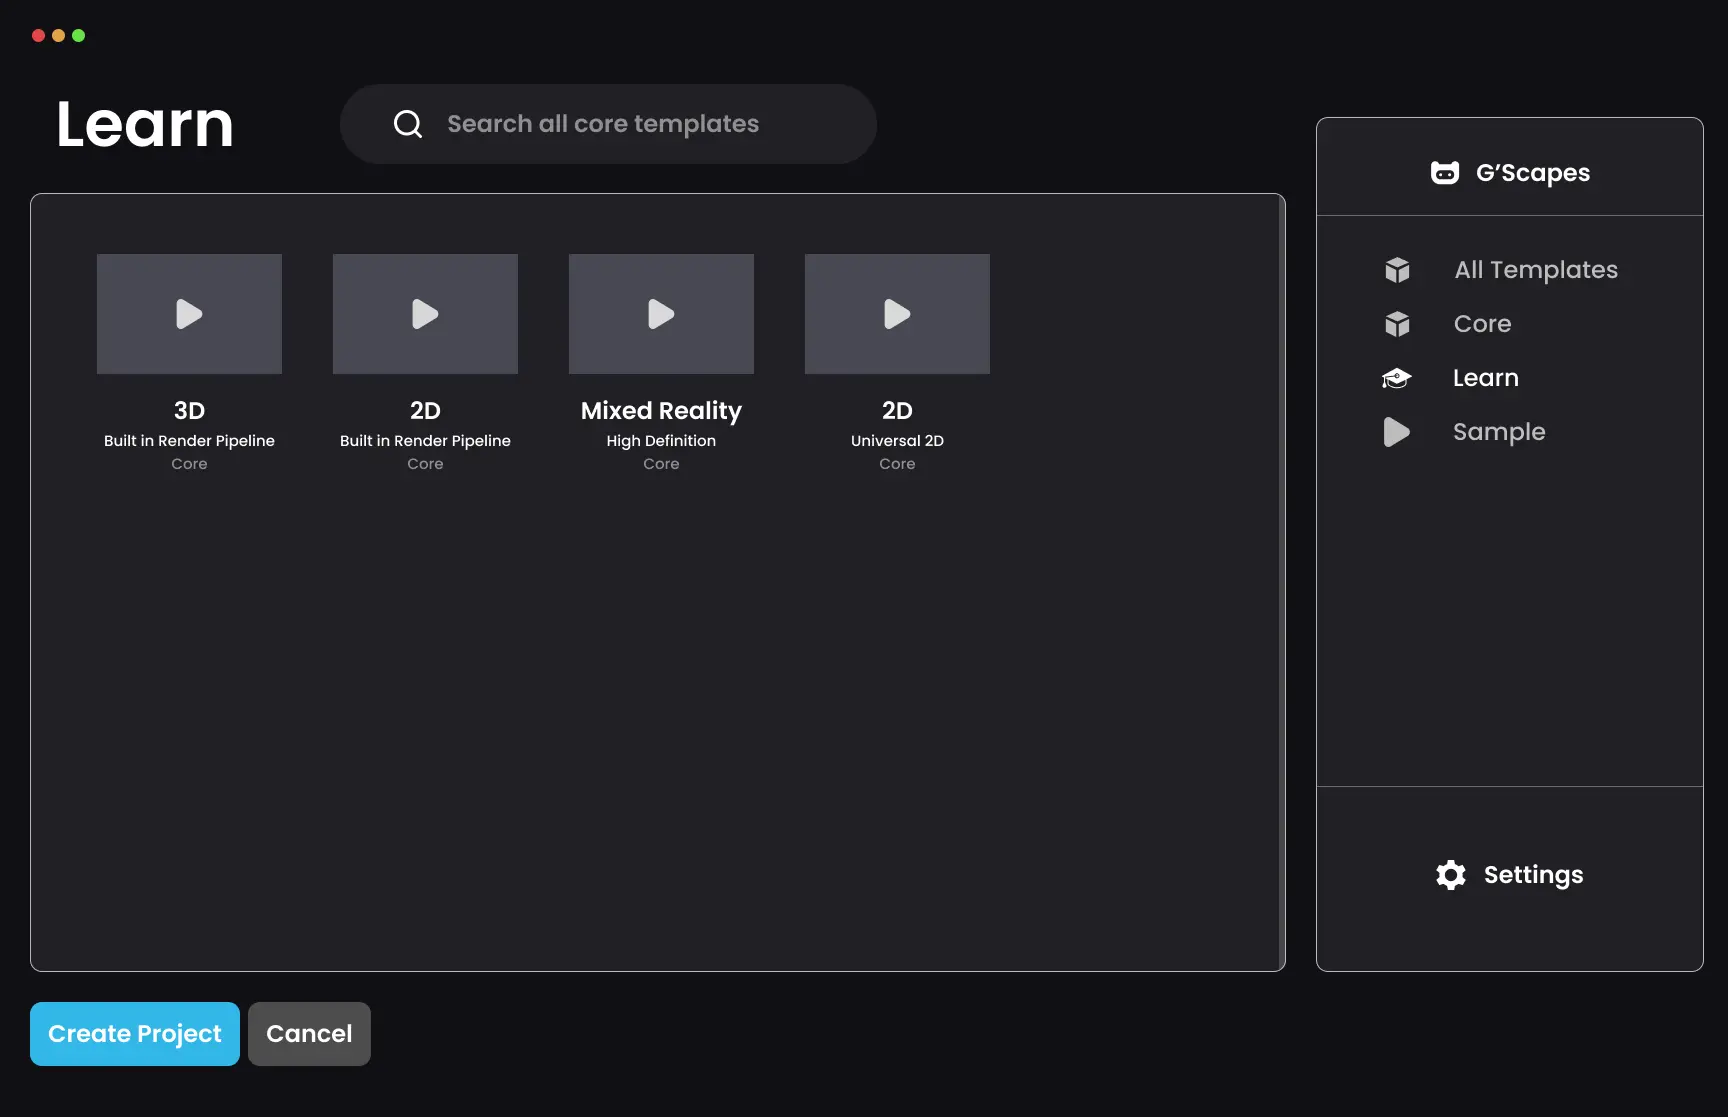
Task: Maximize the window with green button
Action: pyautogui.click(x=78, y=36)
